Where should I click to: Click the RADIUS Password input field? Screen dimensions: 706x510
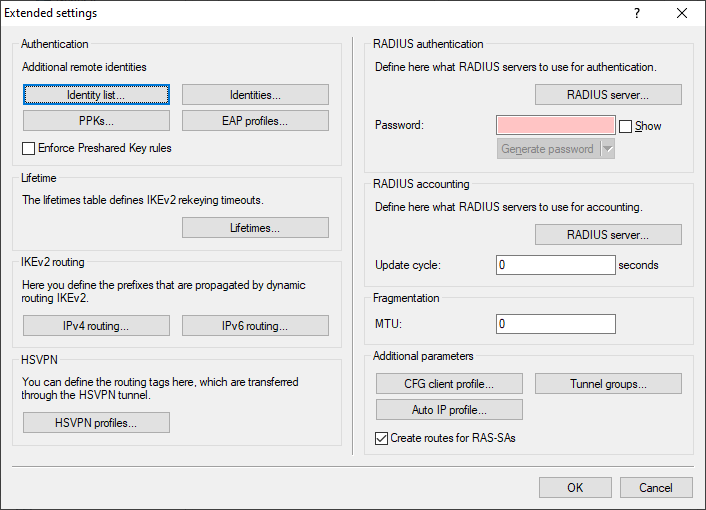click(x=555, y=125)
